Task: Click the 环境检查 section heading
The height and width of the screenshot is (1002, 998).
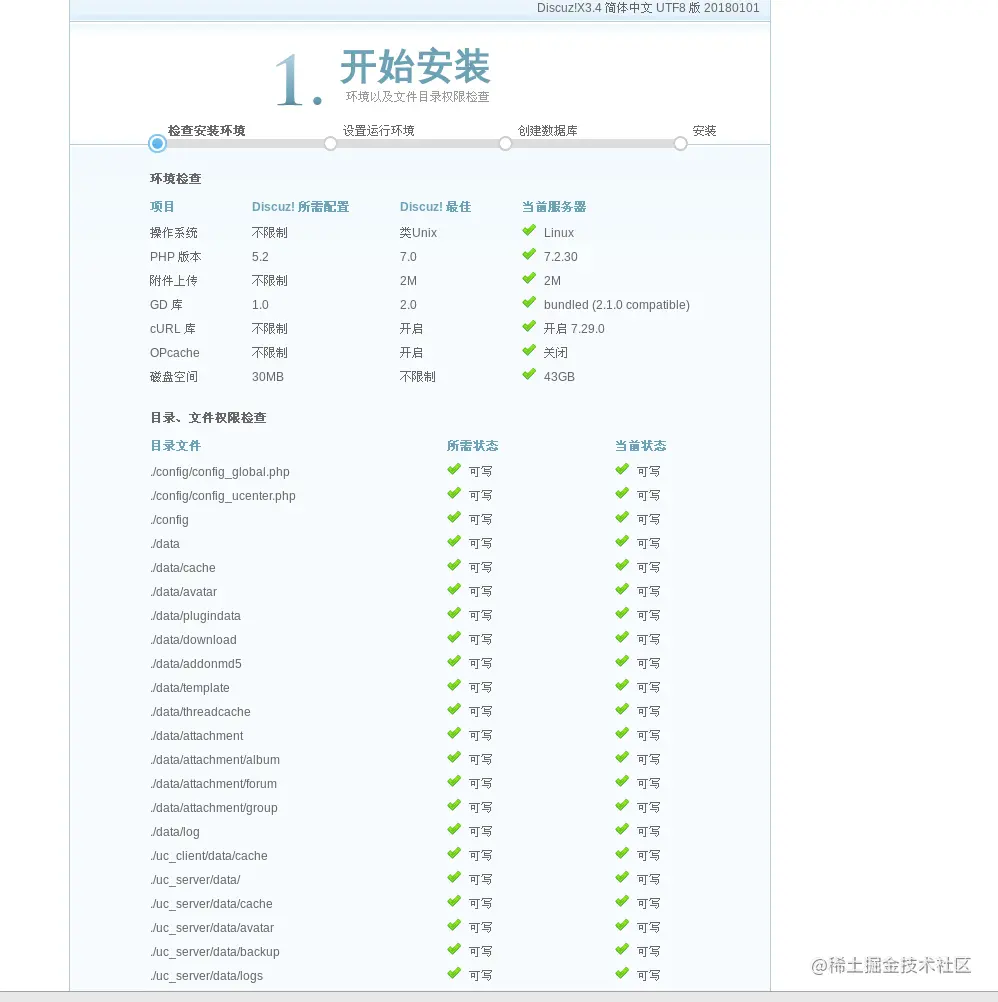Action: coord(176,179)
